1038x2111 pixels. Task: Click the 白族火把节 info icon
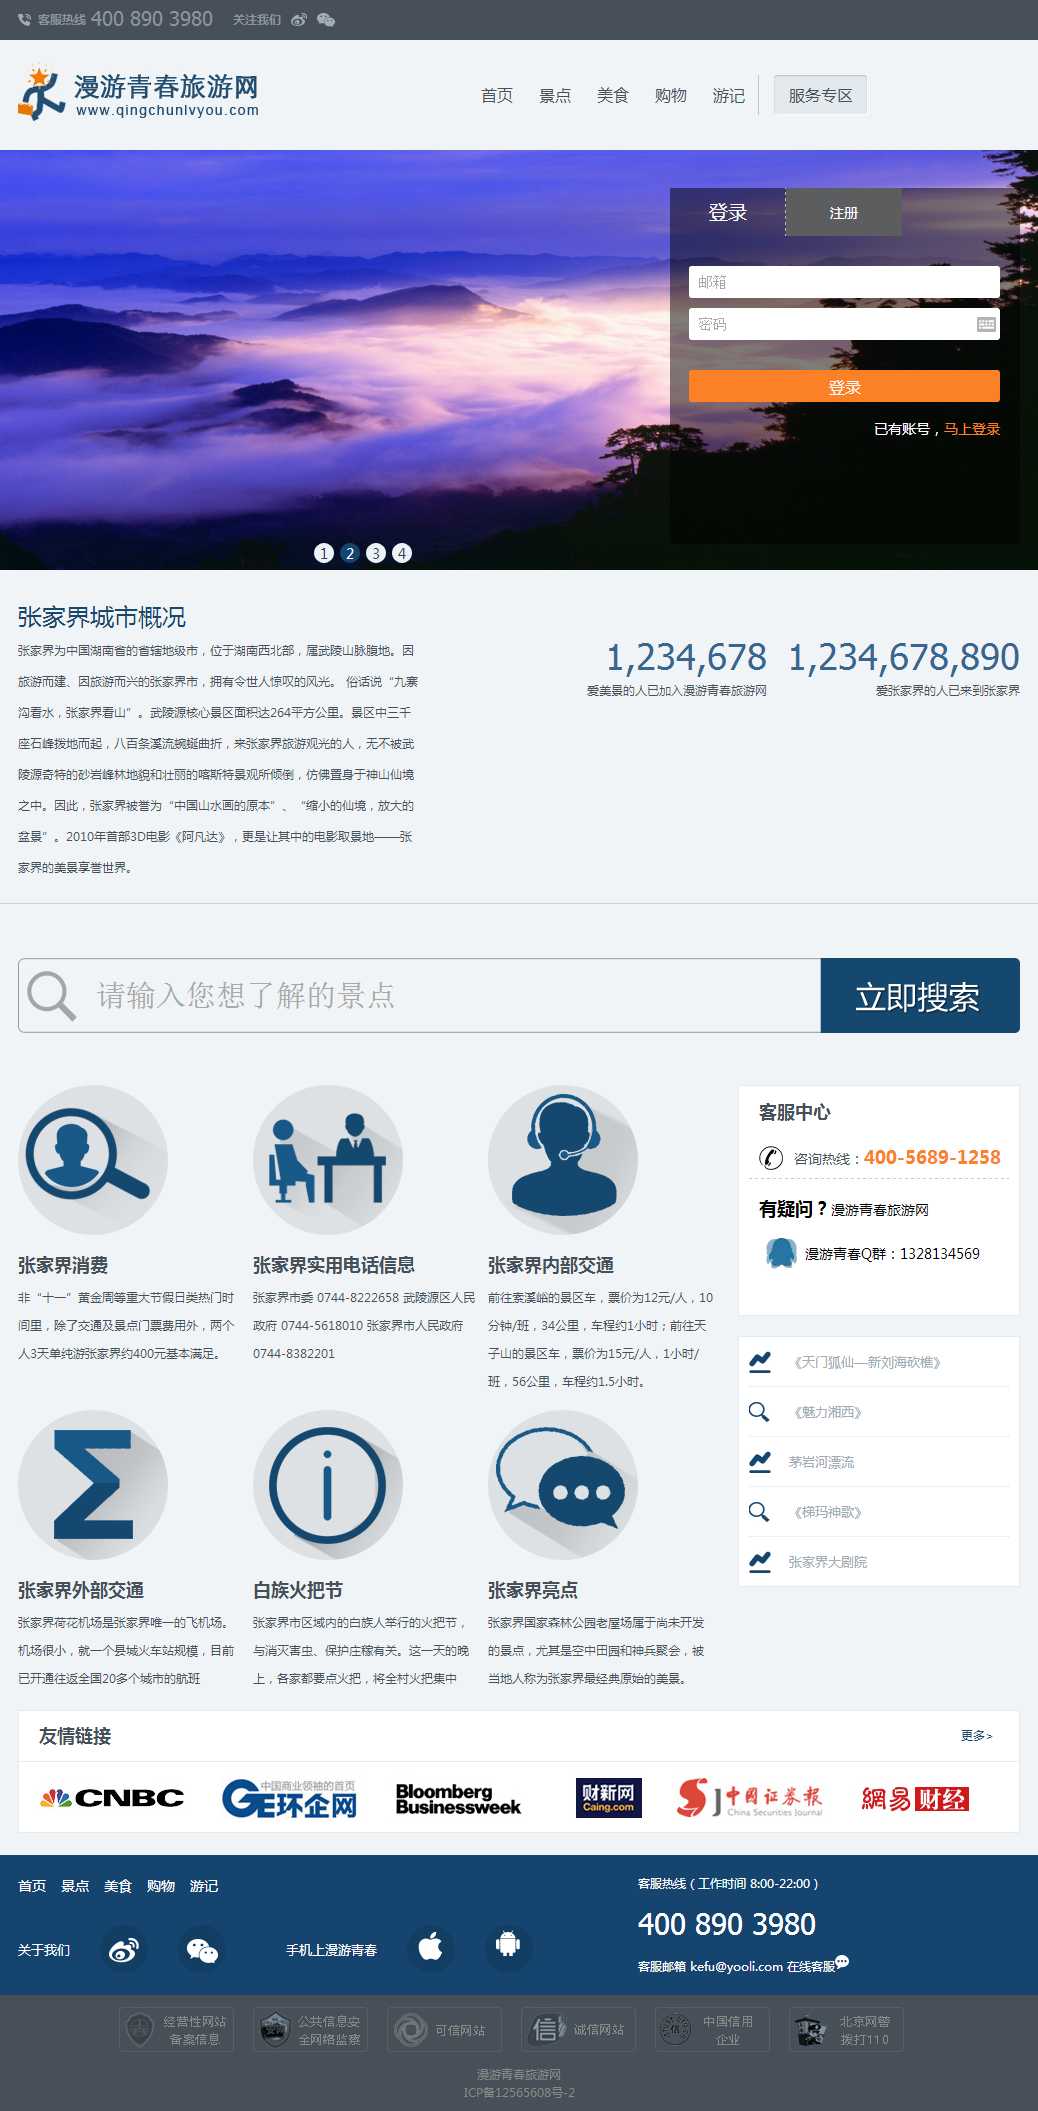(x=327, y=1485)
